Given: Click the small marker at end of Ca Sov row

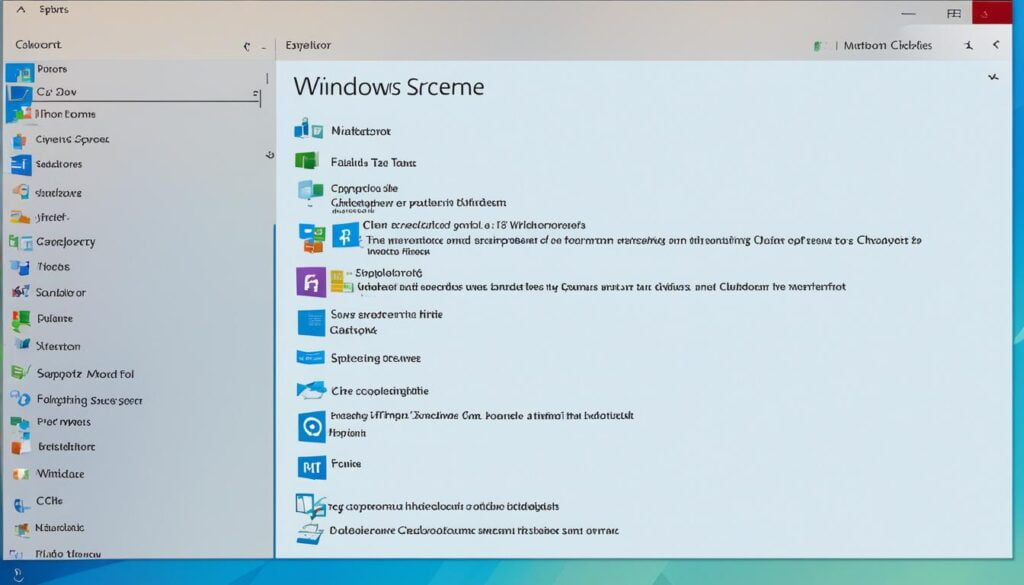Looking at the screenshot, I should (x=257, y=94).
